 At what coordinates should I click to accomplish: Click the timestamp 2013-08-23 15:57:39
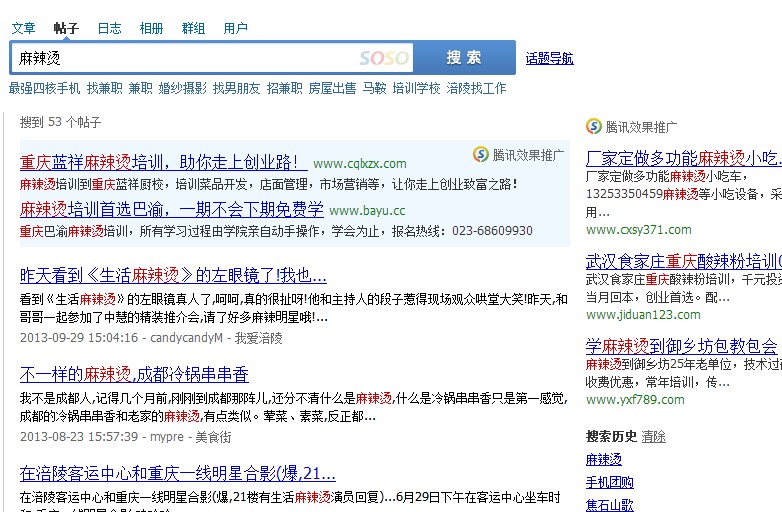point(79,437)
